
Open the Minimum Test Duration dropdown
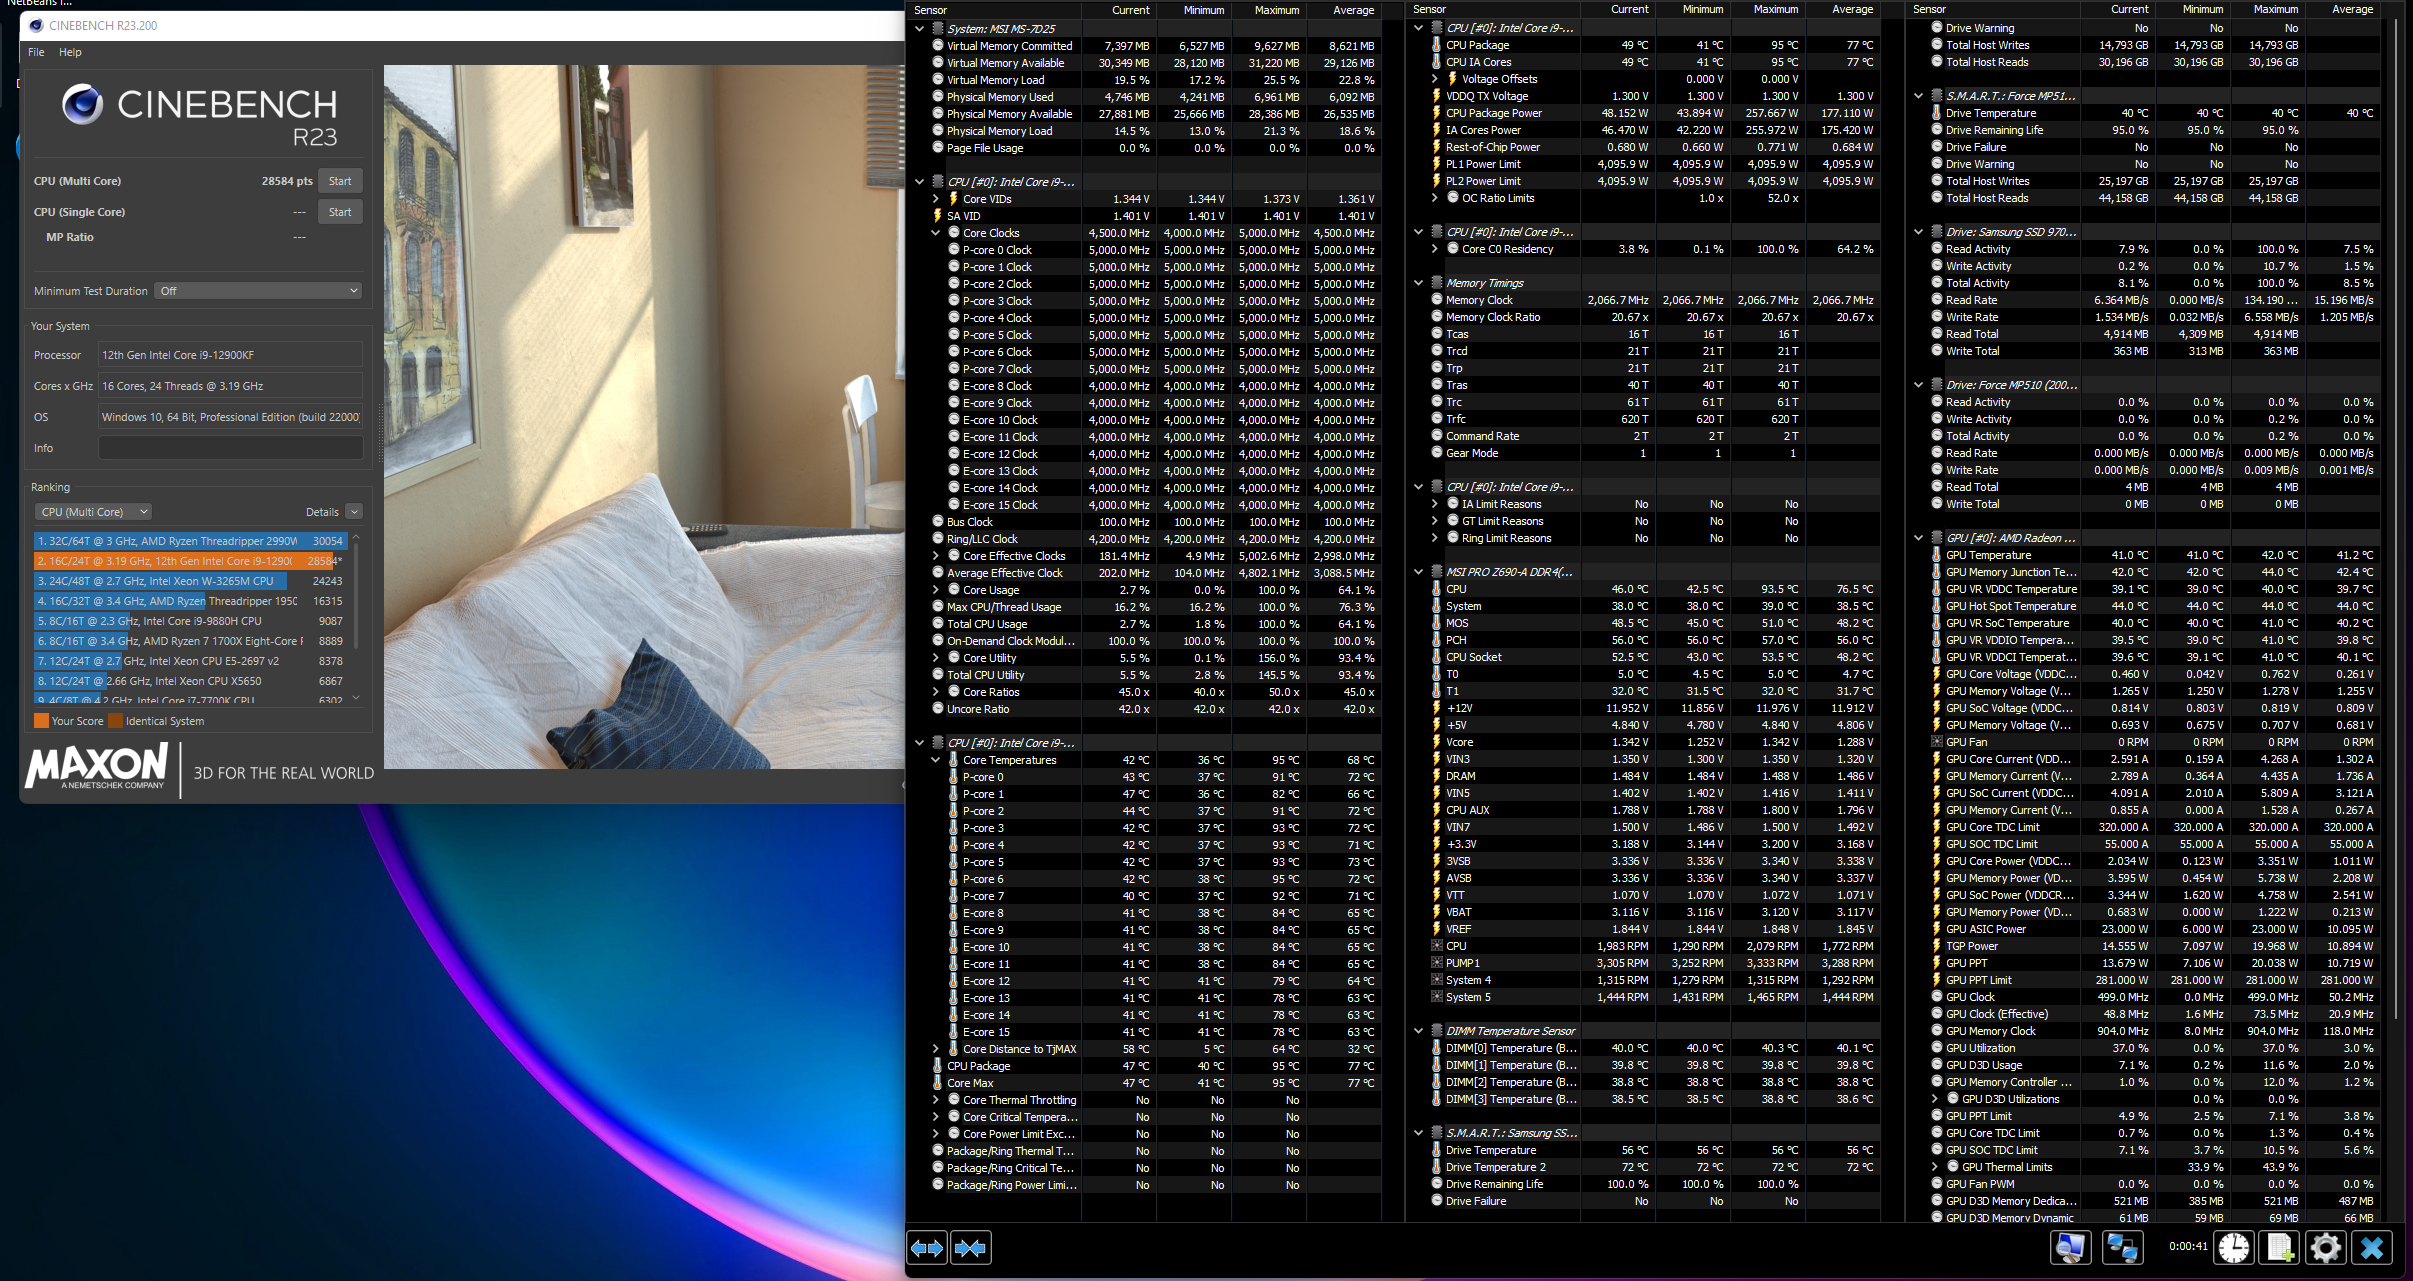click(x=258, y=291)
